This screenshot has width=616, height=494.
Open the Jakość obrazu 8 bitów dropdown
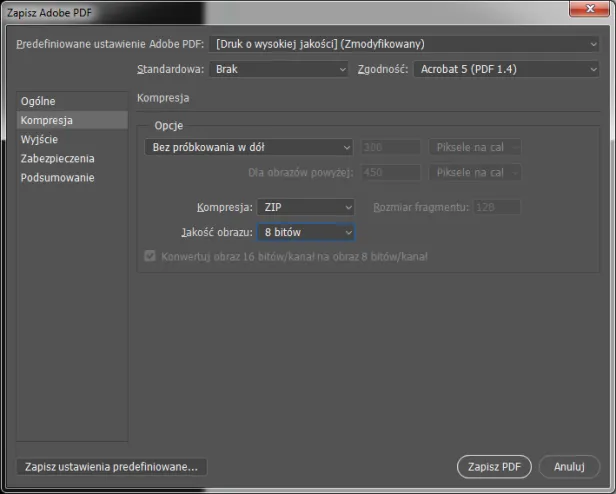(306, 232)
